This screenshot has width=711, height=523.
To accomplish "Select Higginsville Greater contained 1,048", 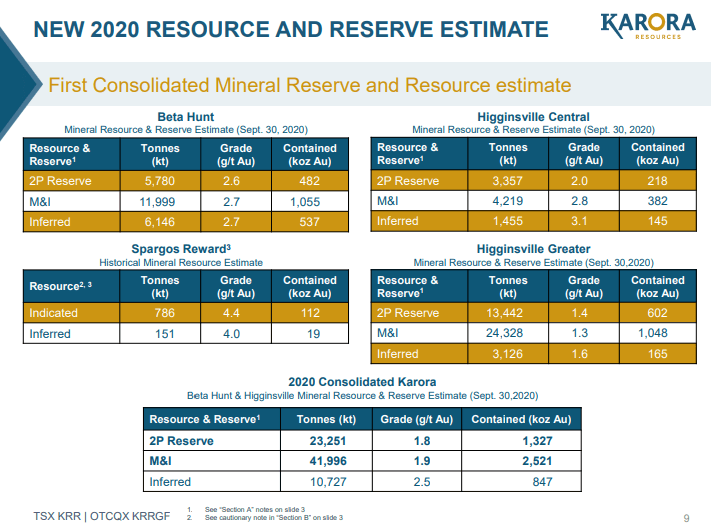I will tap(653, 333).
